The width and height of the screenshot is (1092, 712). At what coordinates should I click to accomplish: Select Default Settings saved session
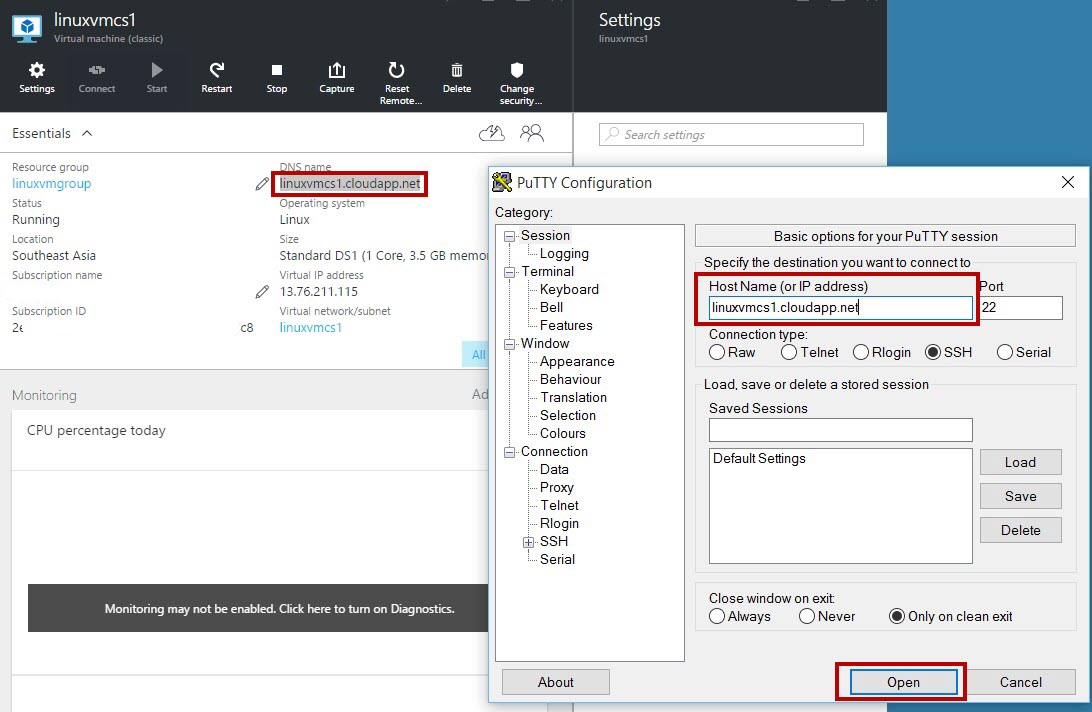click(759, 458)
